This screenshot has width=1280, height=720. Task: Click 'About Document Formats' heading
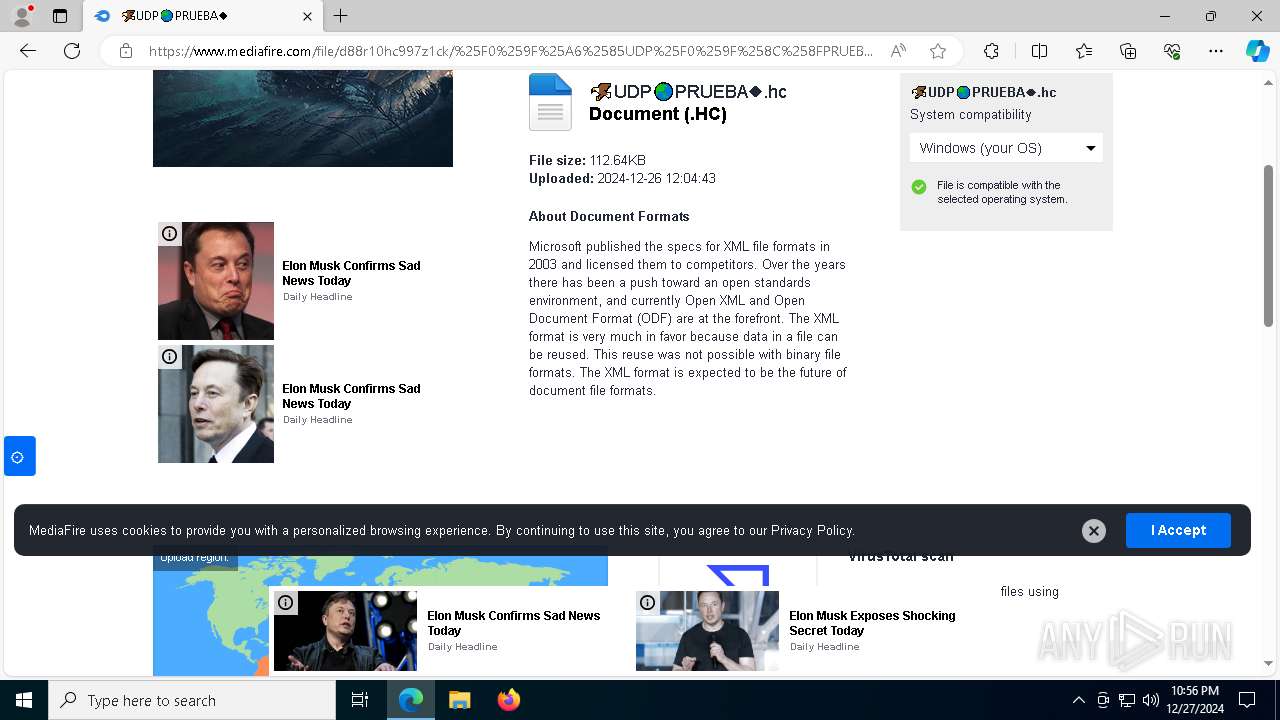pos(609,216)
